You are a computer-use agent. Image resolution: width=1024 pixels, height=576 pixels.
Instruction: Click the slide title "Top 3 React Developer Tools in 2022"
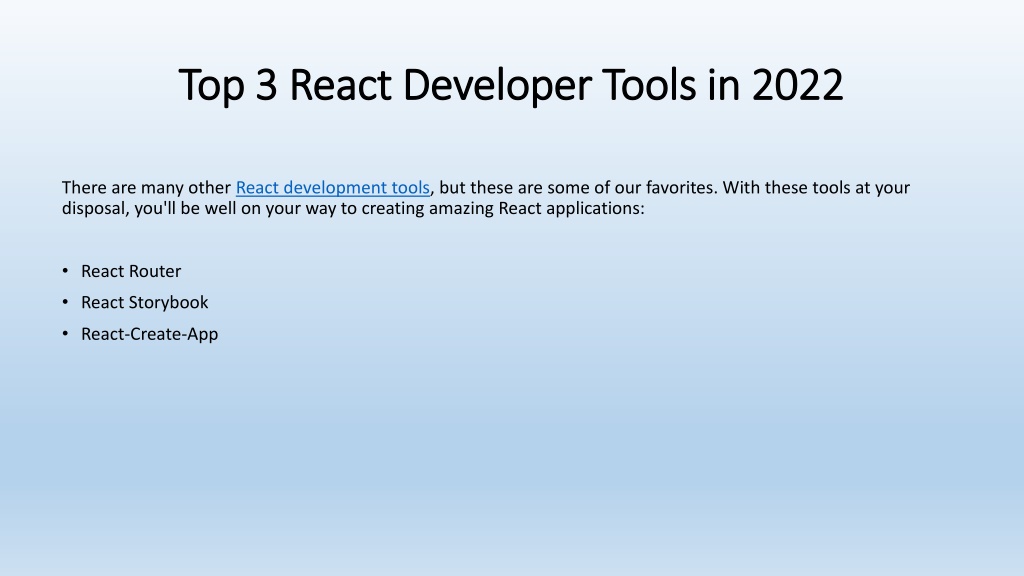[511, 85]
